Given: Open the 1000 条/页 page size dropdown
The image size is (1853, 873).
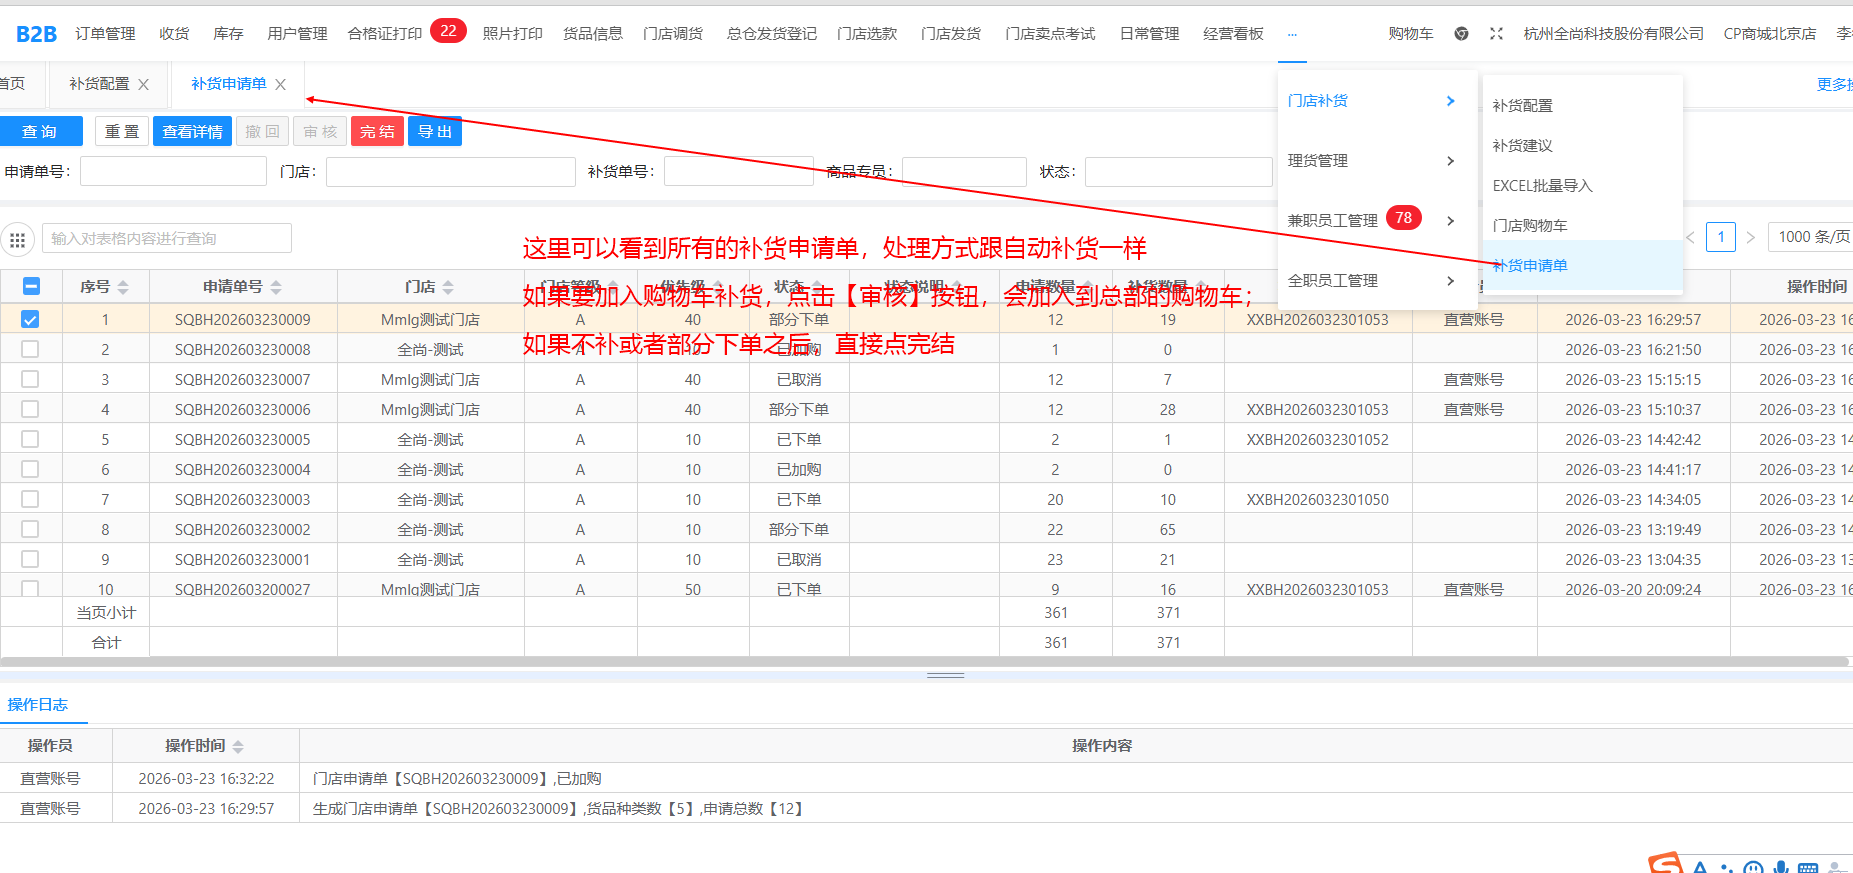Looking at the screenshot, I should [1811, 237].
